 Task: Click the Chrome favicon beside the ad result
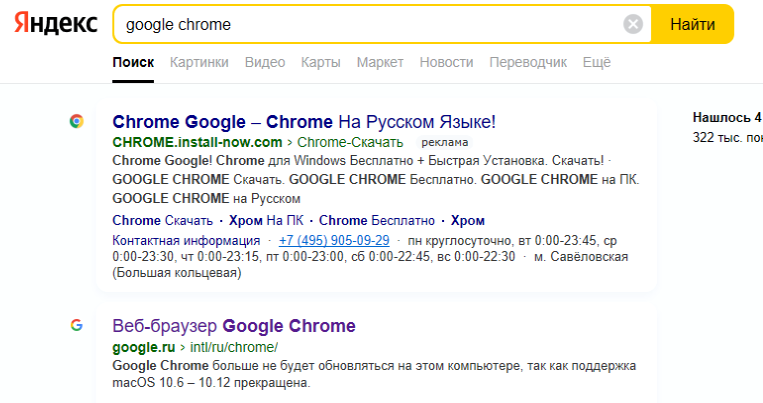76,121
